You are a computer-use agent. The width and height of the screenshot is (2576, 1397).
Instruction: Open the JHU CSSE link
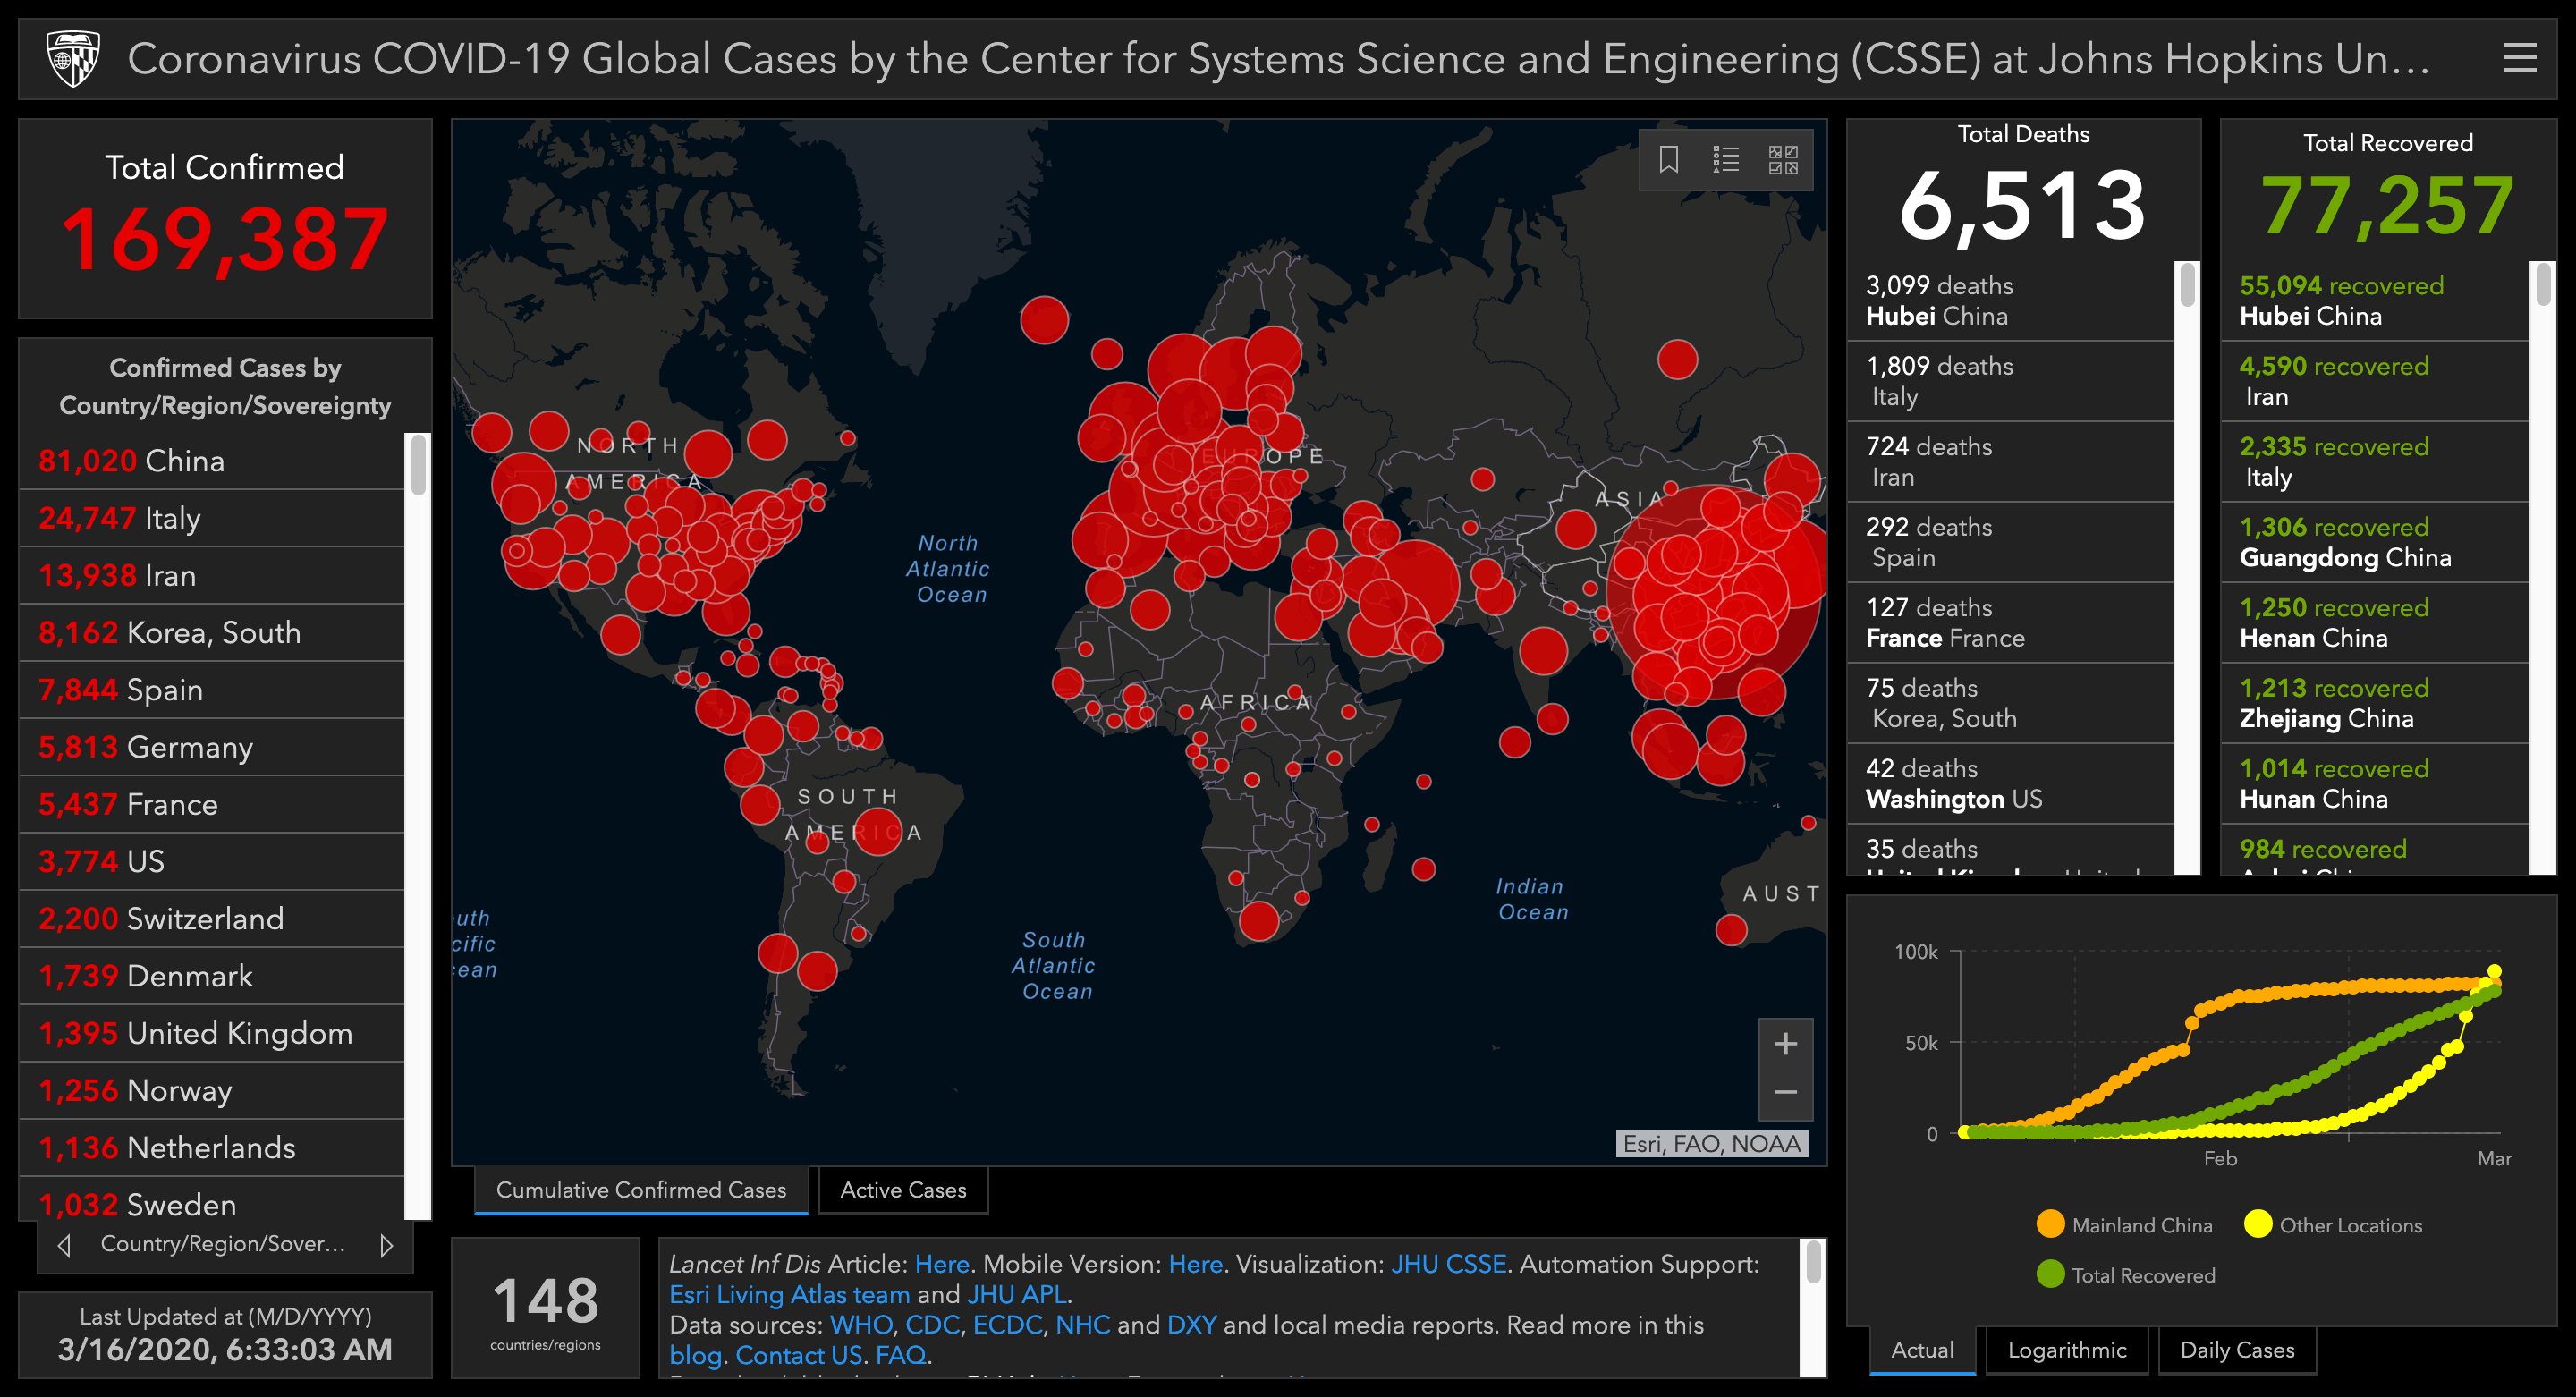1448,1264
